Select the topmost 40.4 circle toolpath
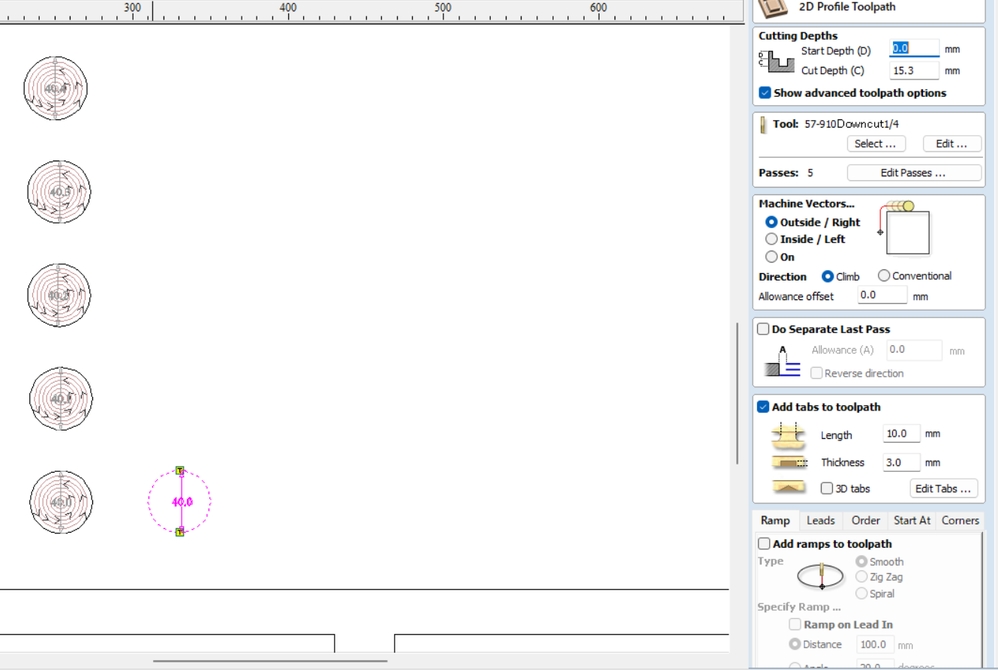 click(x=55, y=88)
